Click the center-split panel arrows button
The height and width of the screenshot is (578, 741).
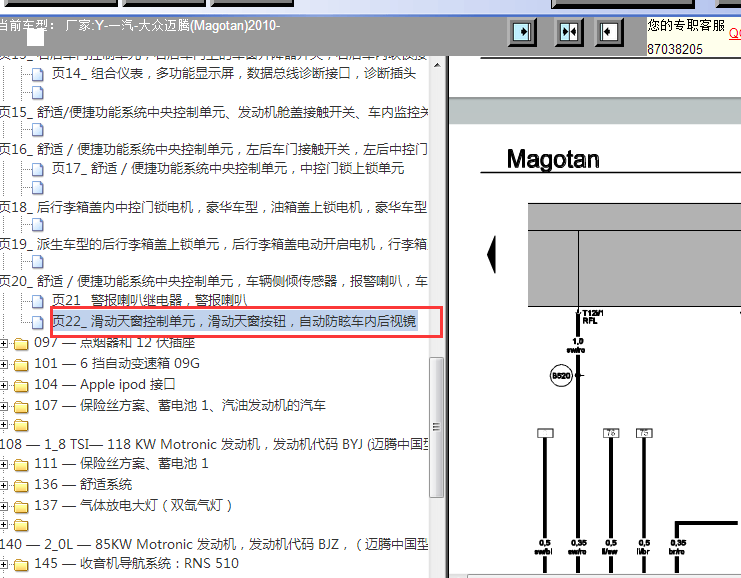point(569,32)
